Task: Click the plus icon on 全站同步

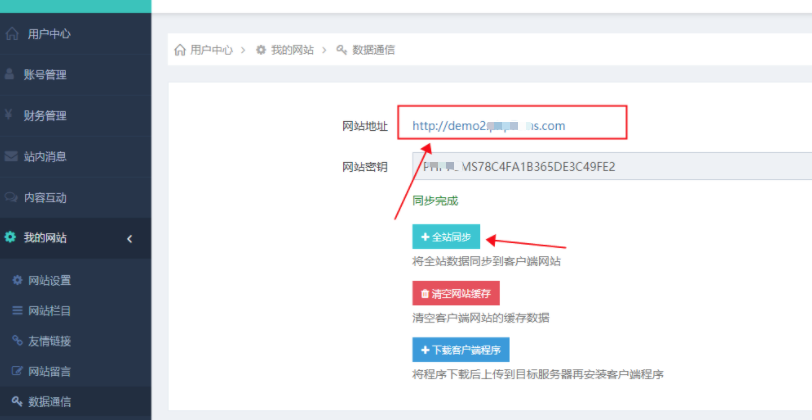Action: click(x=426, y=237)
